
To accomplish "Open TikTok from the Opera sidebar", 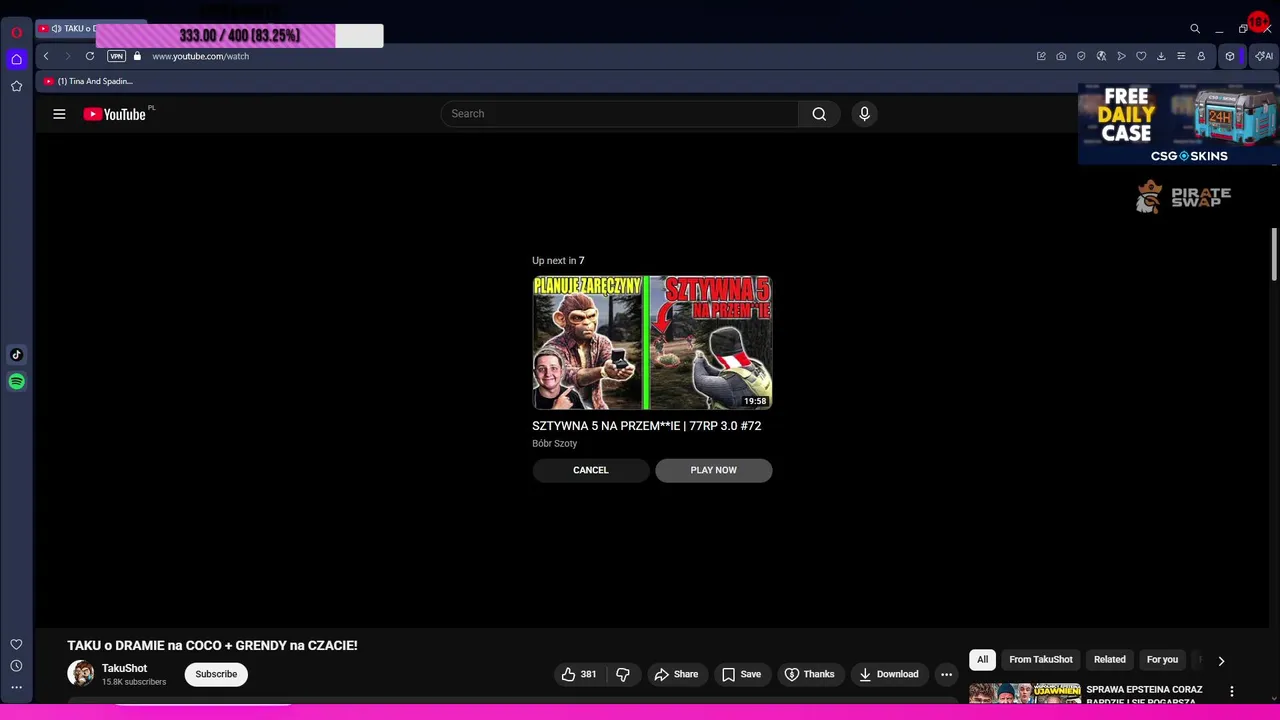I will click(x=16, y=354).
